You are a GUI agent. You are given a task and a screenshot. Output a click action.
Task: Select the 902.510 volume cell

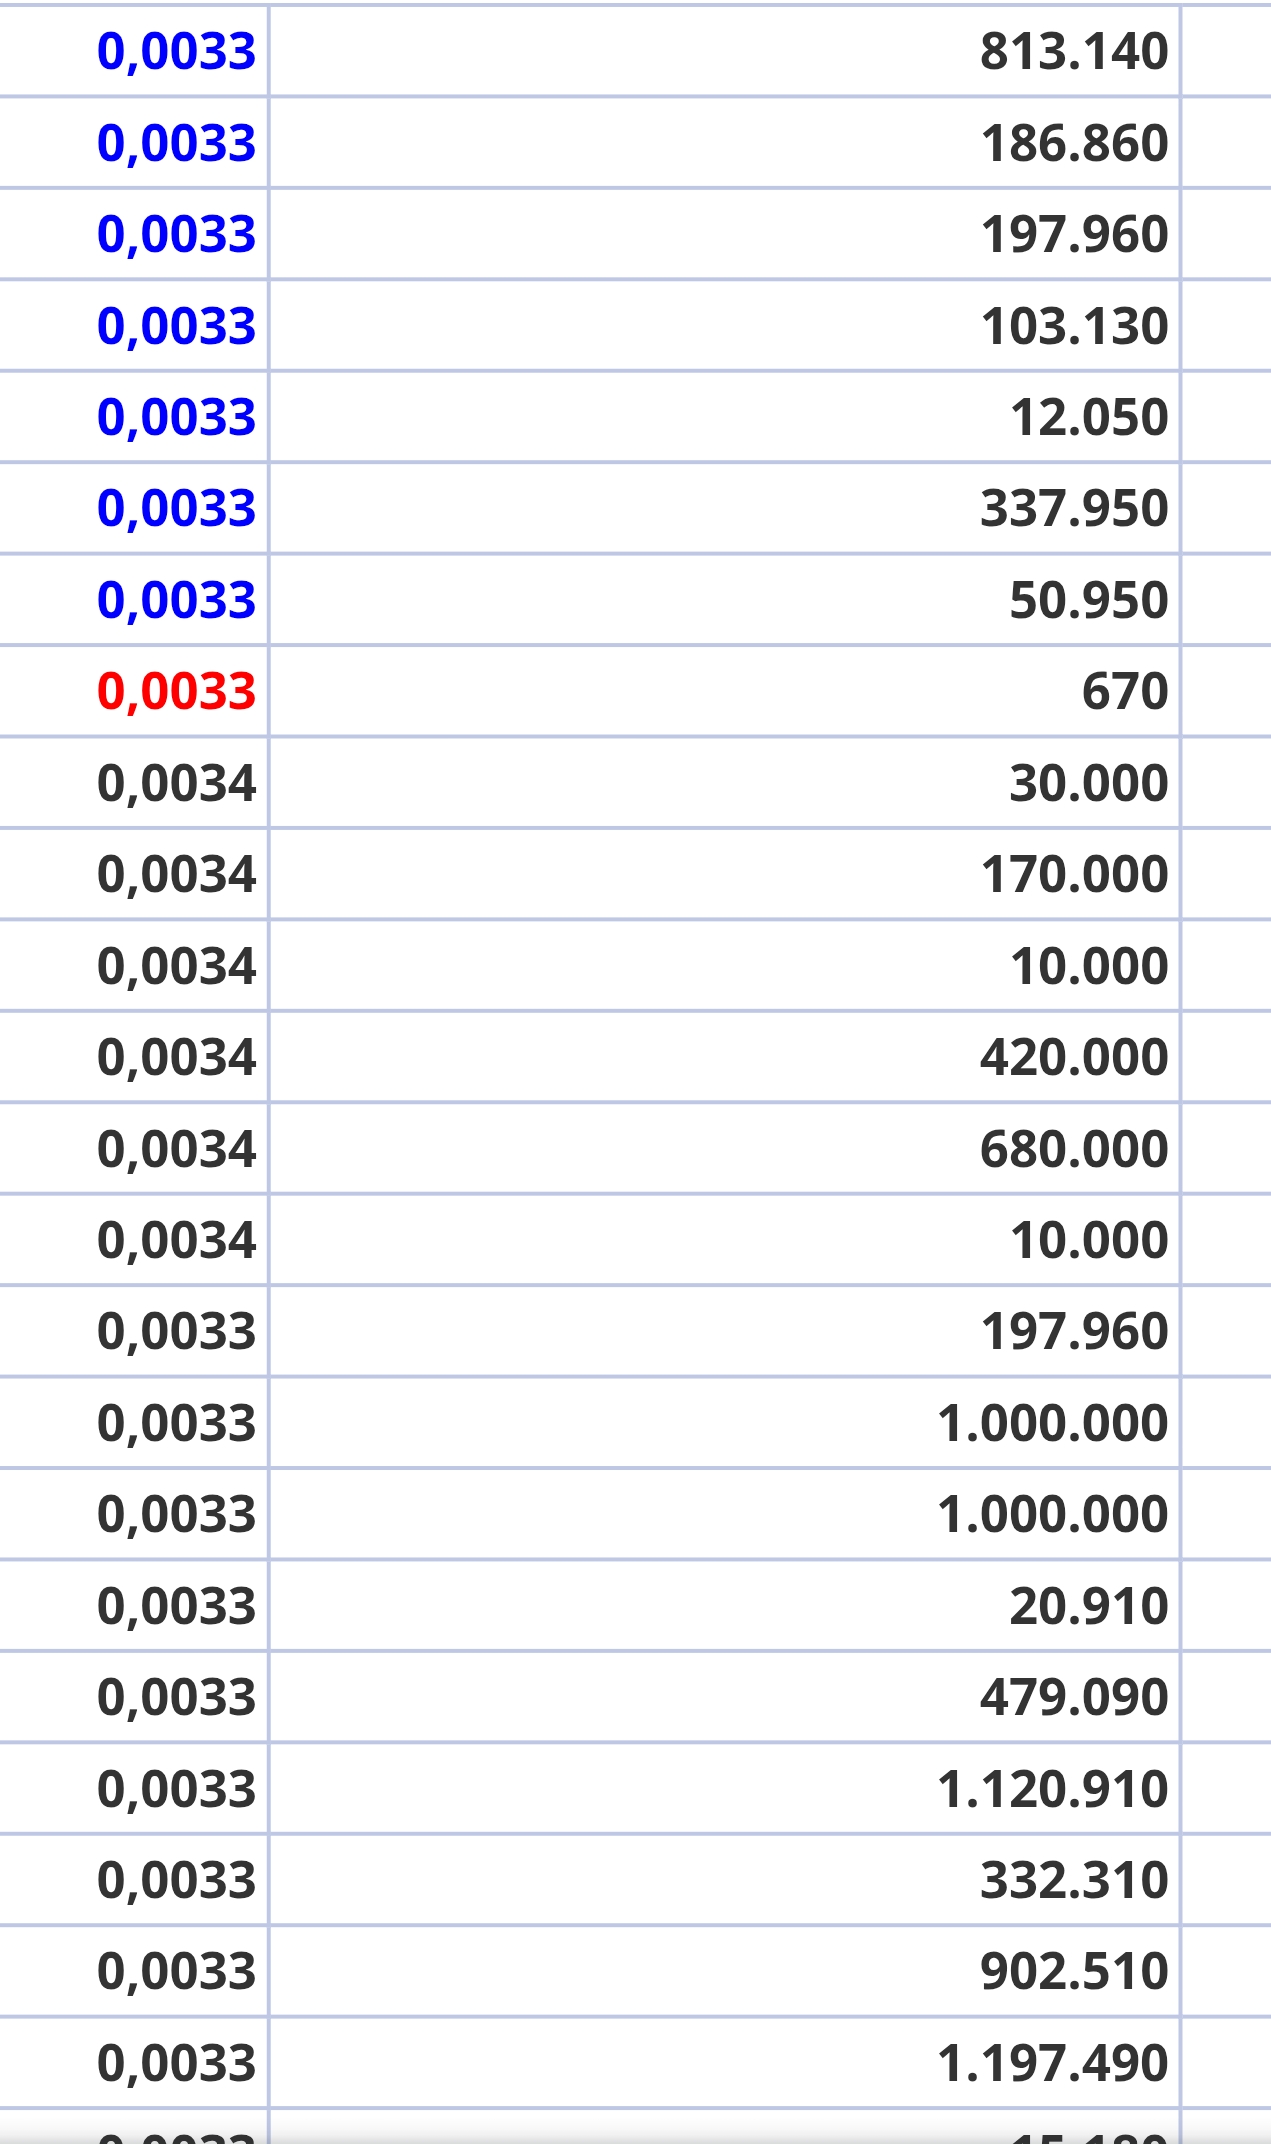(725, 1972)
